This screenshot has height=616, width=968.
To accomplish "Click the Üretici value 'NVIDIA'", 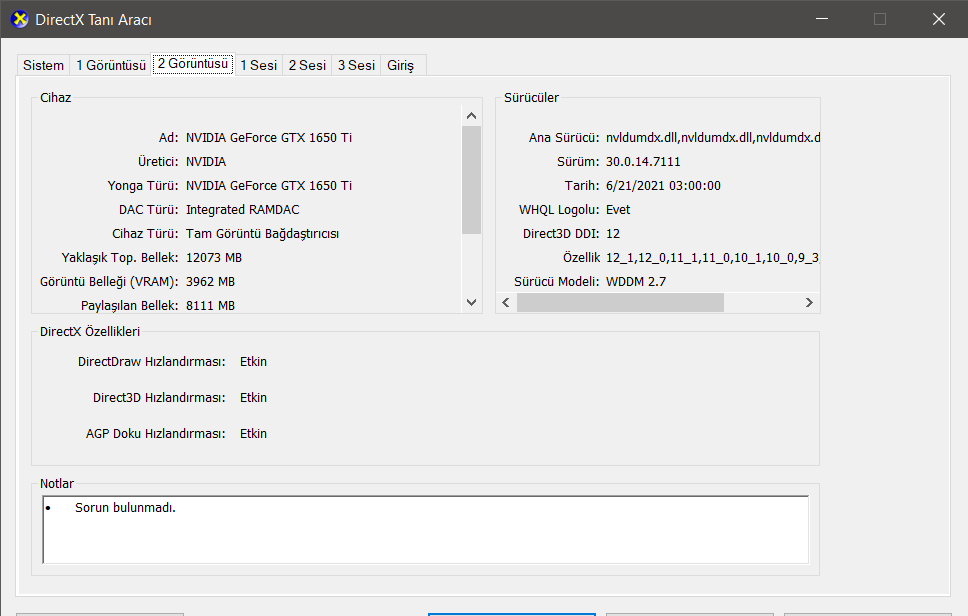I will [206, 162].
